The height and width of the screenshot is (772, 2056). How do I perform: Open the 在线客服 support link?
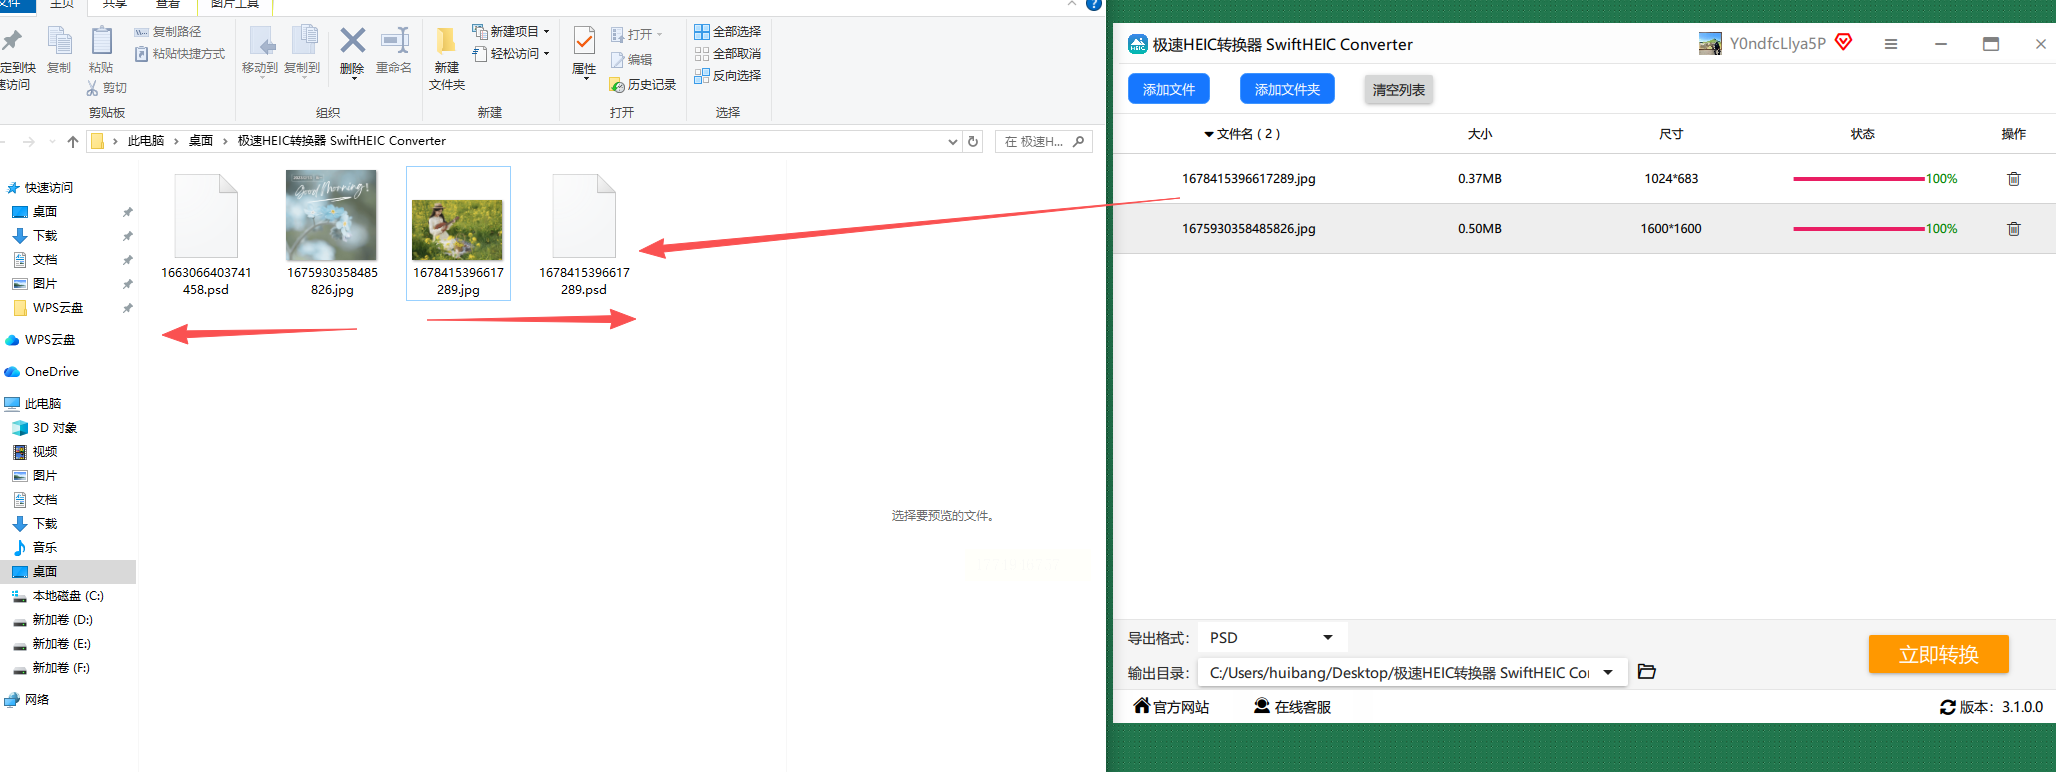[1292, 707]
